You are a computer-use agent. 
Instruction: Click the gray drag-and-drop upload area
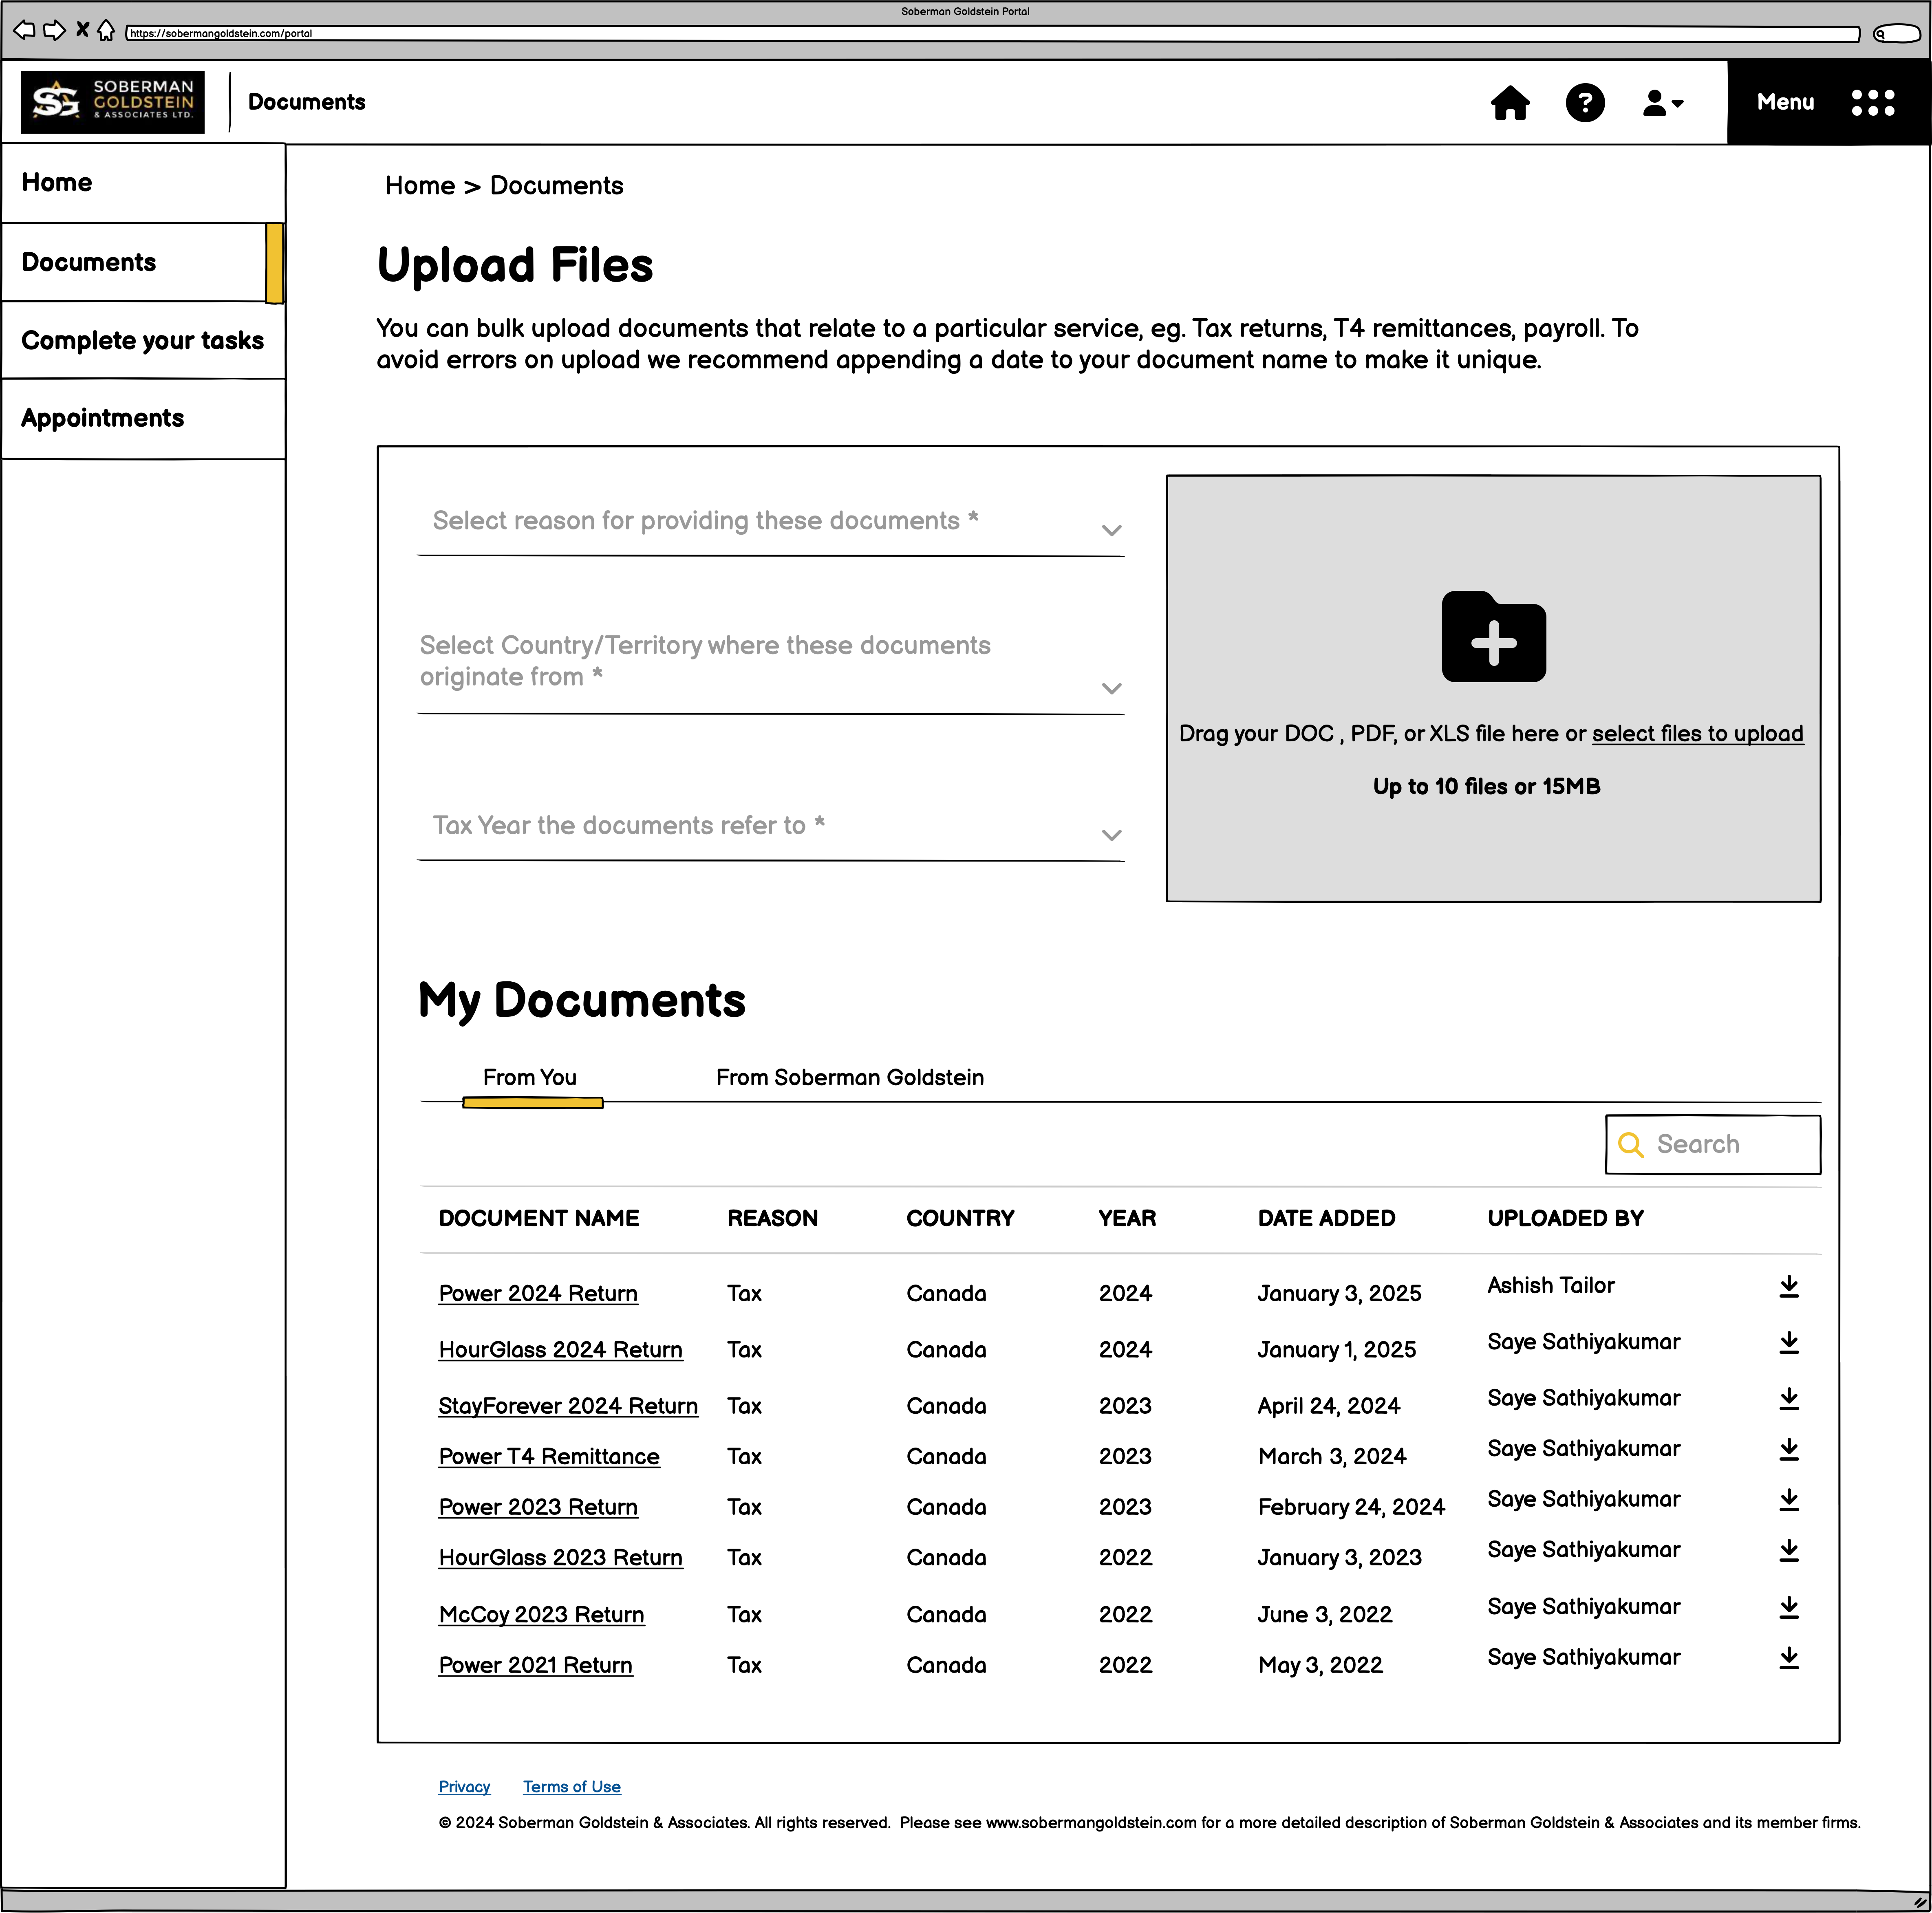[x=1493, y=689]
